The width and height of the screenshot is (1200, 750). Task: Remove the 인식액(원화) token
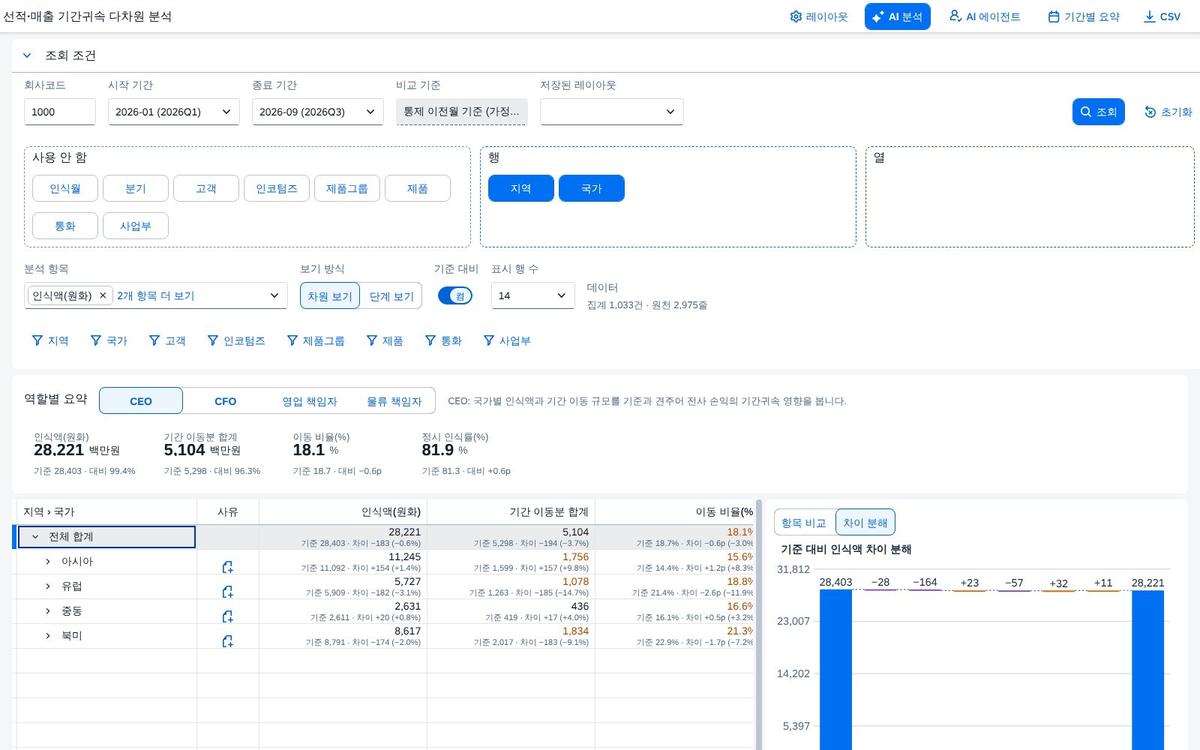coord(102,296)
